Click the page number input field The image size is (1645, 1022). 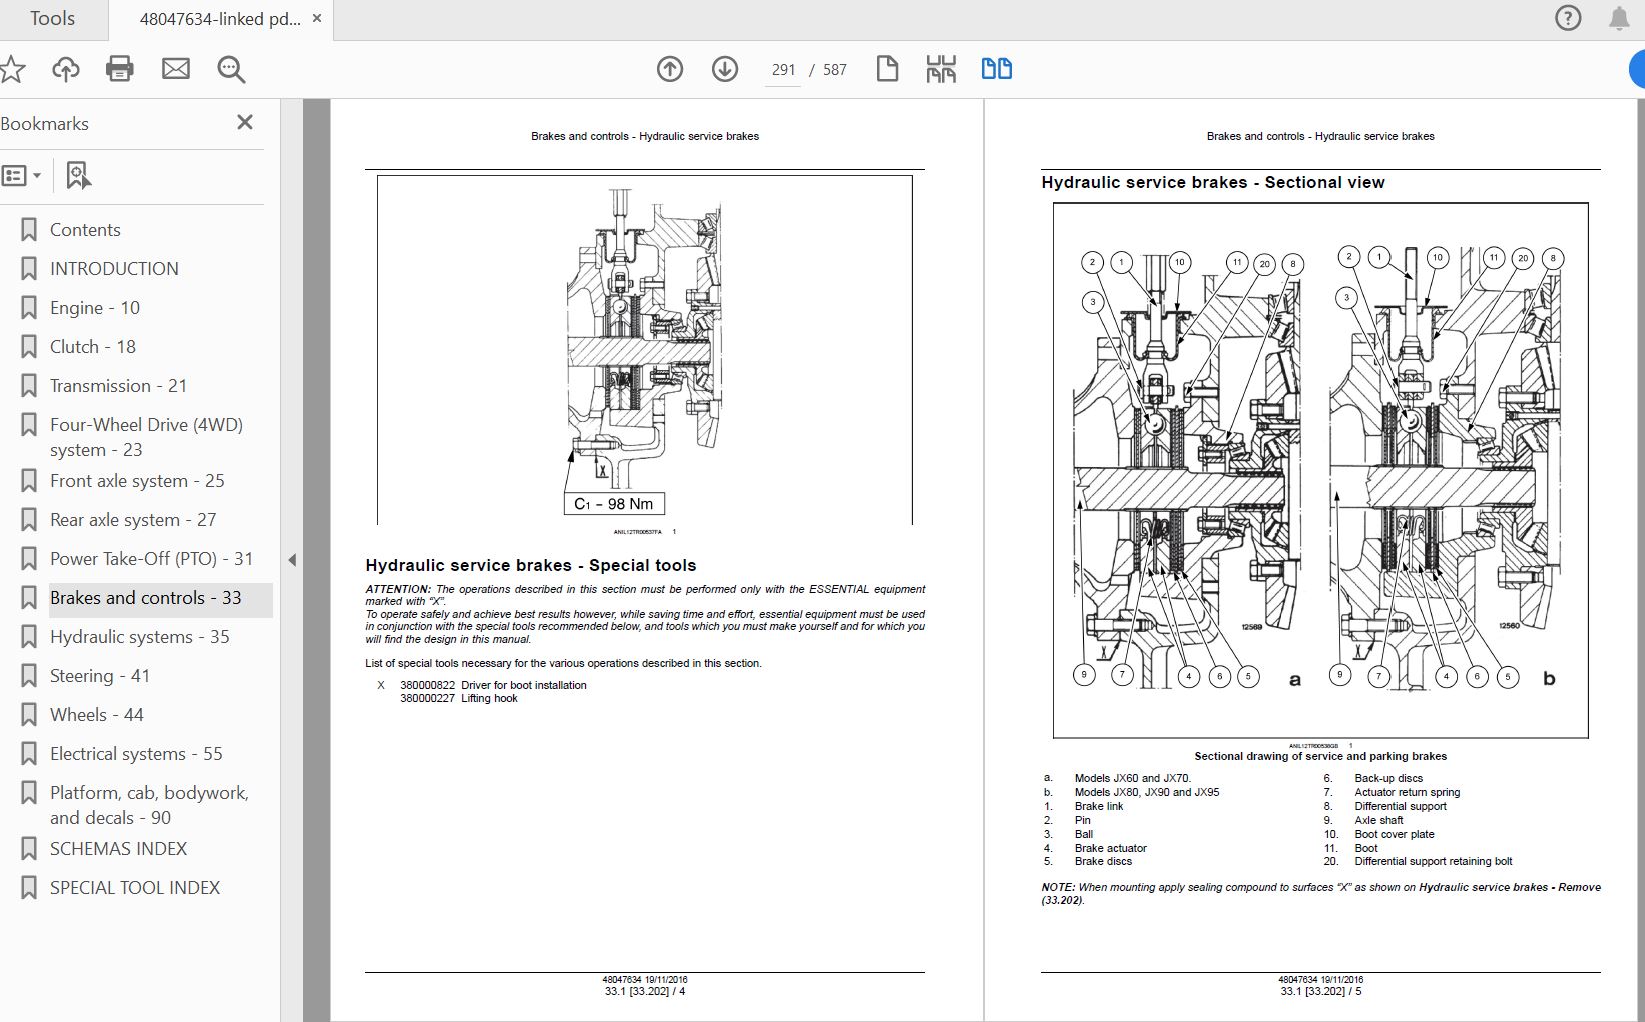[783, 70]
